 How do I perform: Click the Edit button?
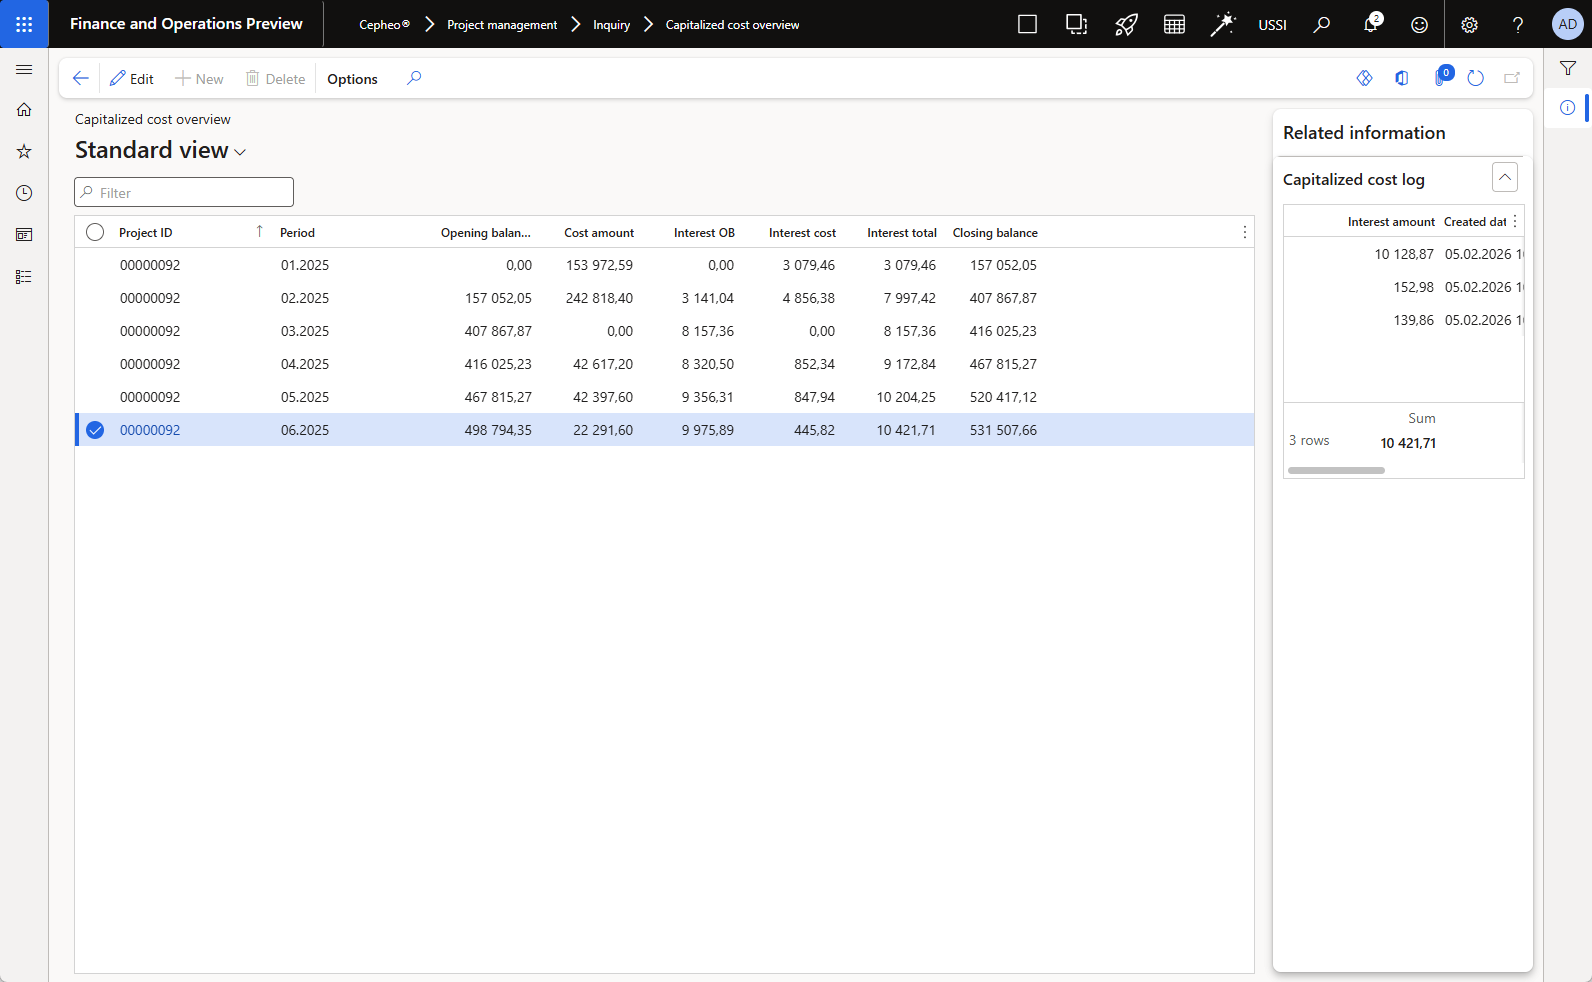click(x=132, y=79)
